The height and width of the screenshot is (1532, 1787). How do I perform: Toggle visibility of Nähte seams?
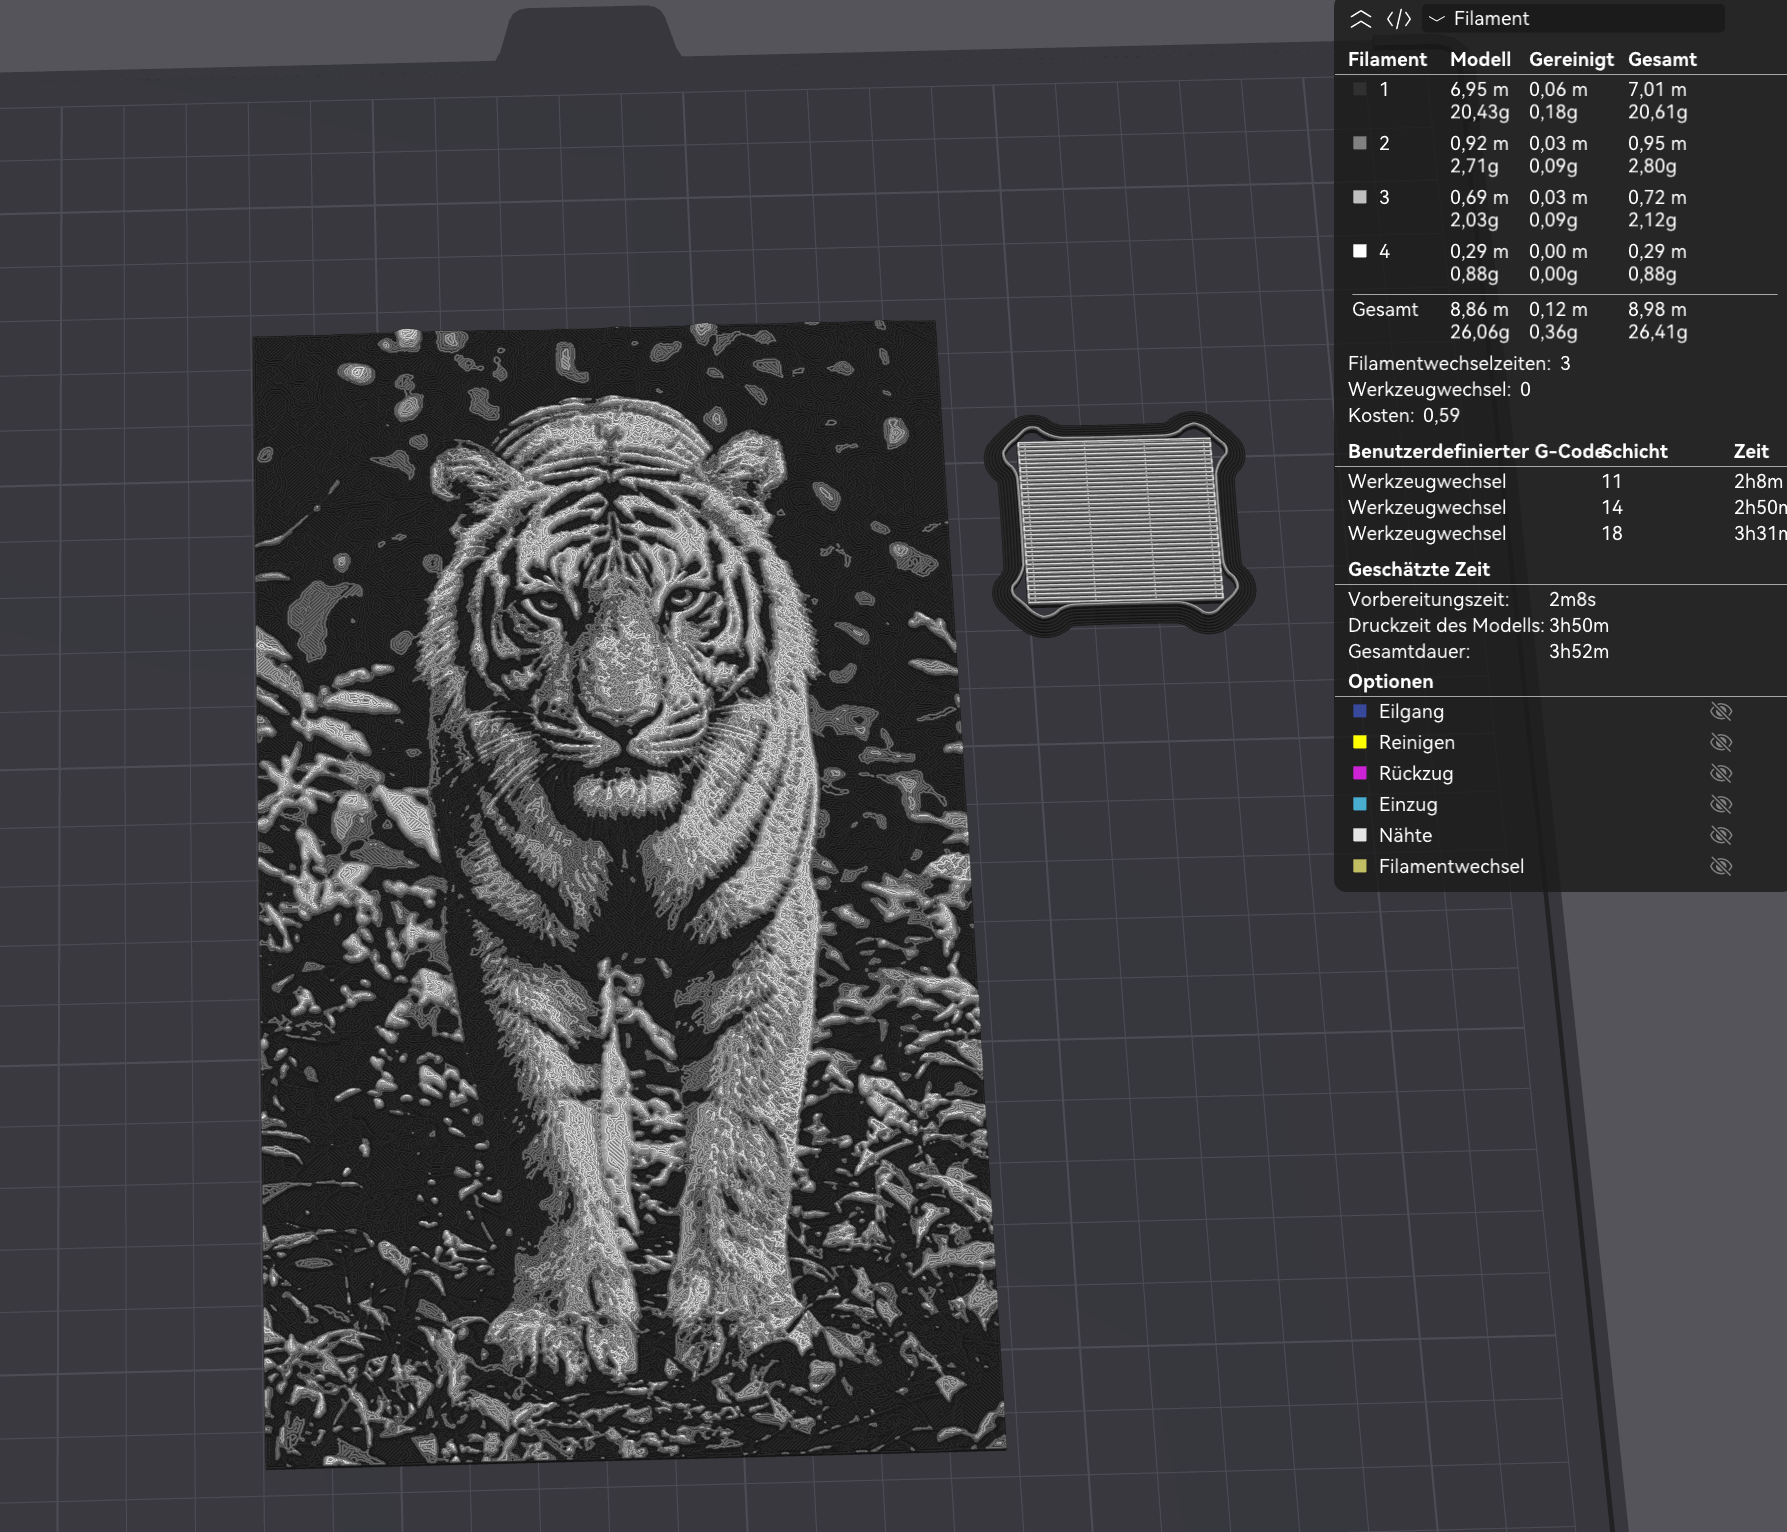pos(1721,836)
